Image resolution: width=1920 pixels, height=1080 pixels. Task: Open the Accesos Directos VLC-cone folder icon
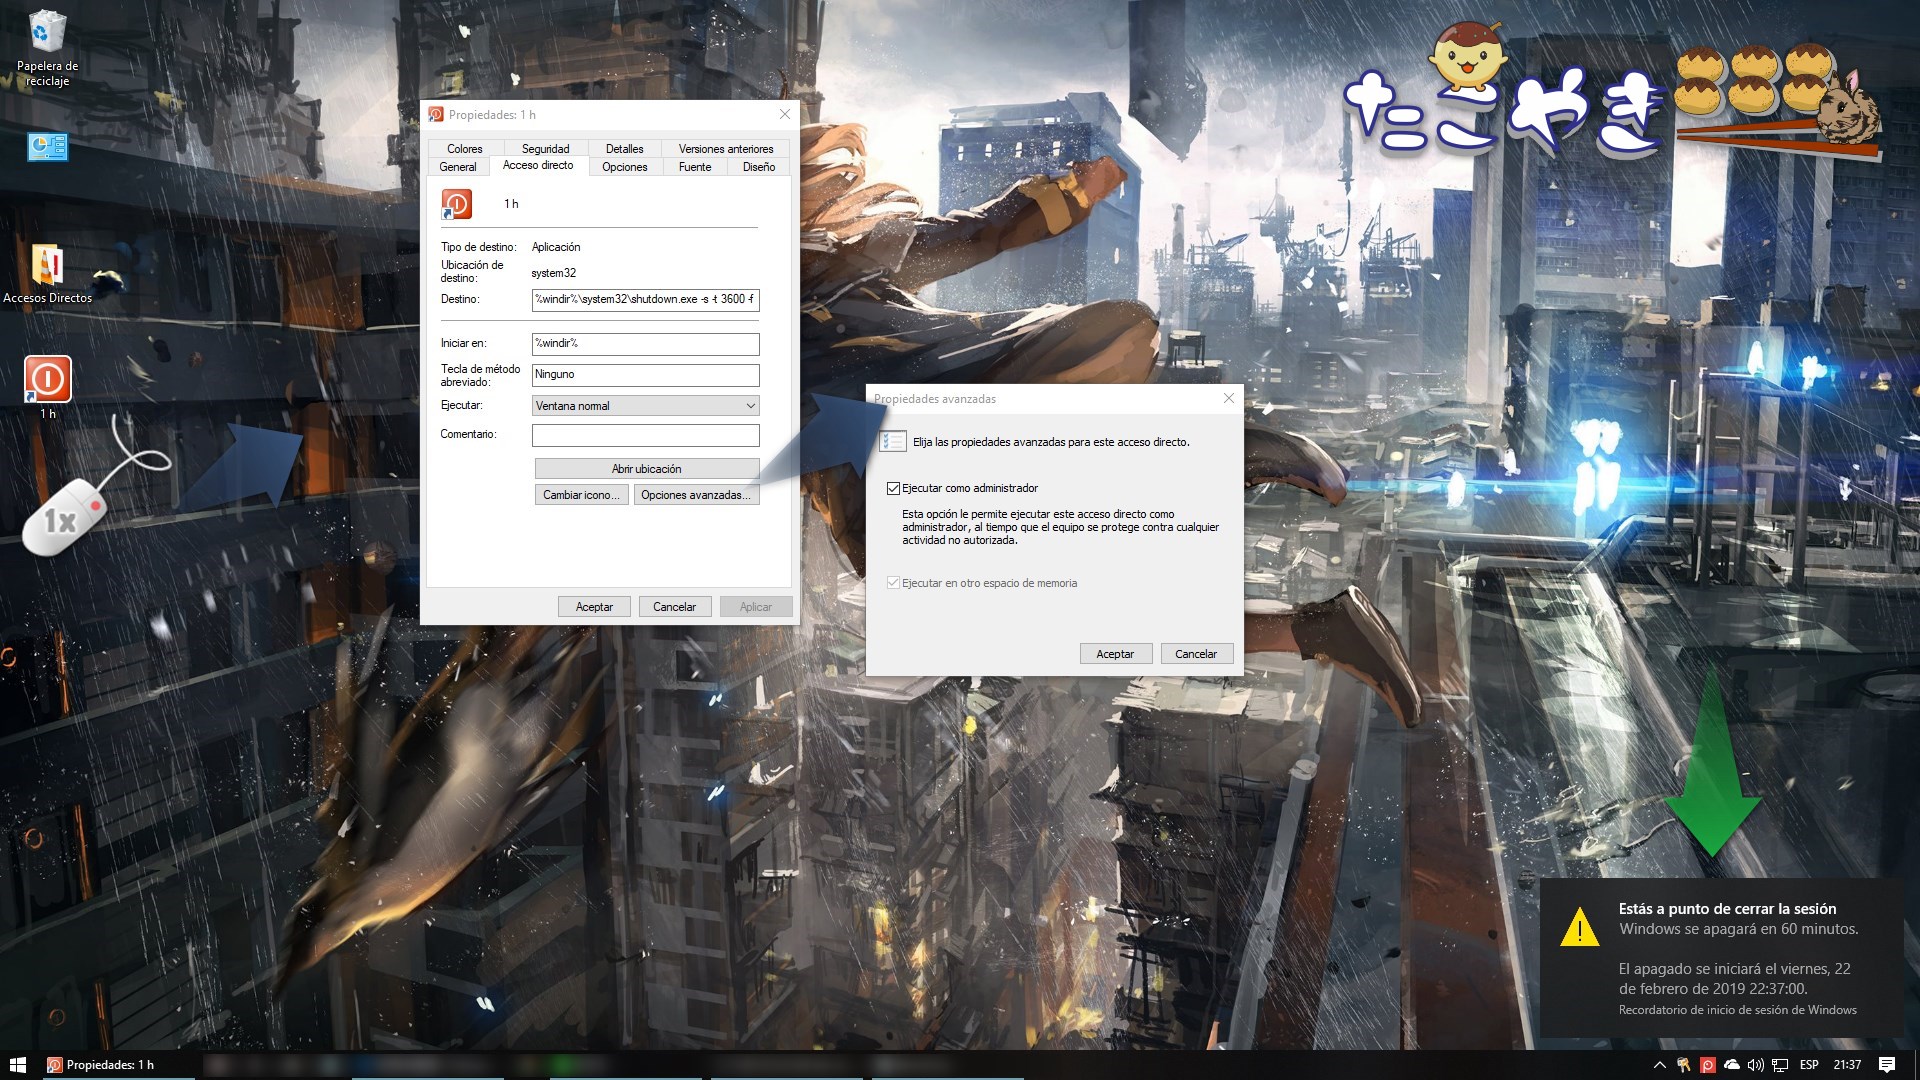47,273
